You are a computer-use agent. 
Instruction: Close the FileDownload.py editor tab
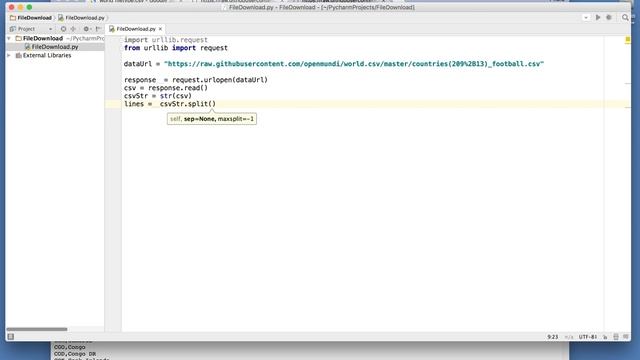pyautogui.click(x=160, y=29)
